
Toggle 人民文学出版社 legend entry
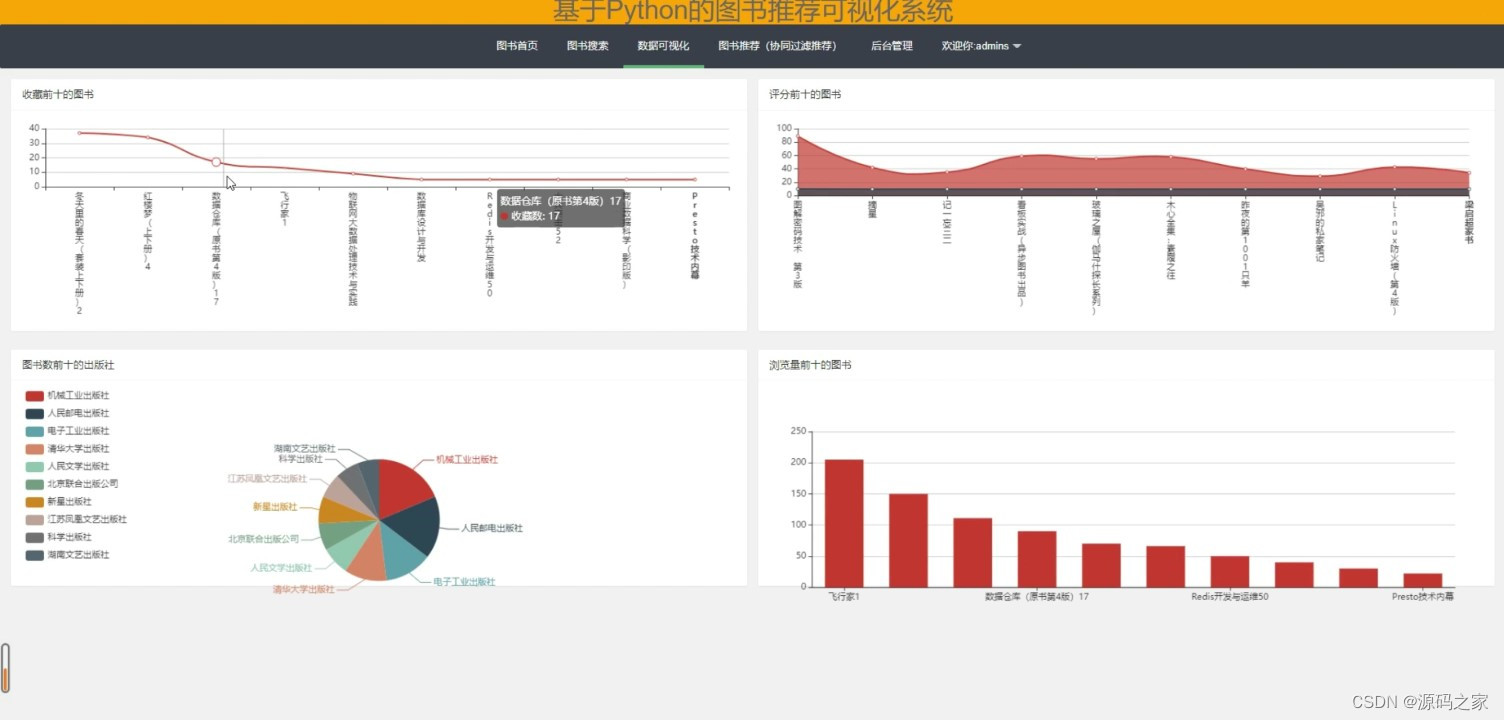click(68, 466)
